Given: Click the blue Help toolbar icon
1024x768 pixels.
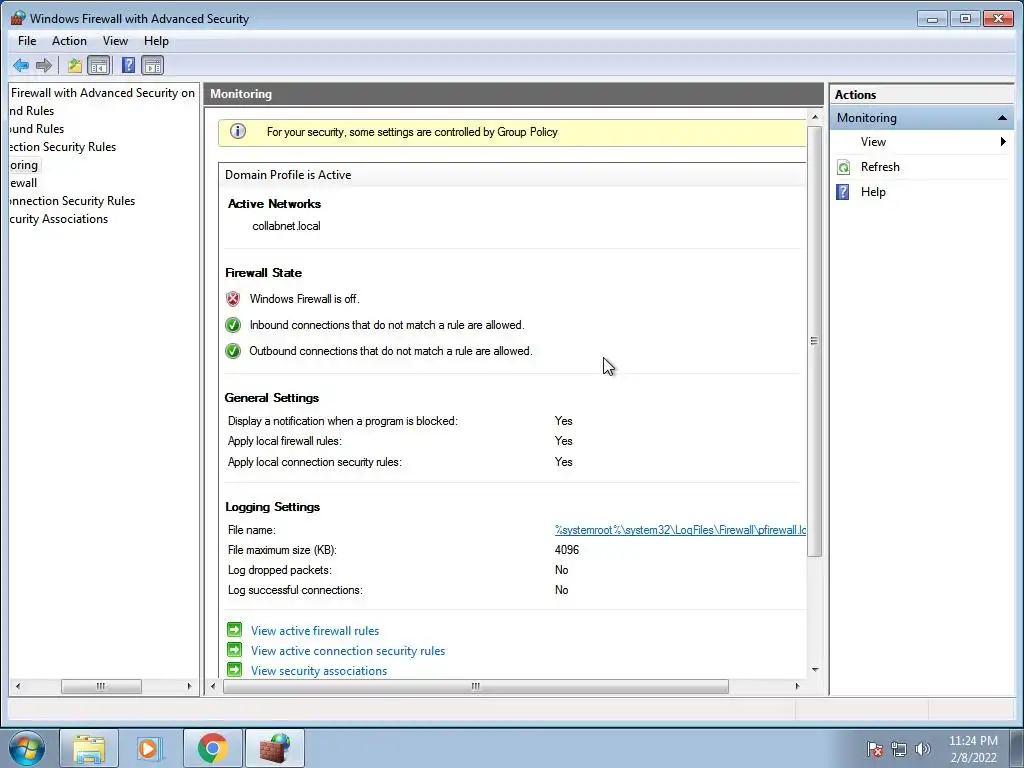Looking at the screenshot, I should (x=129, y=65).
